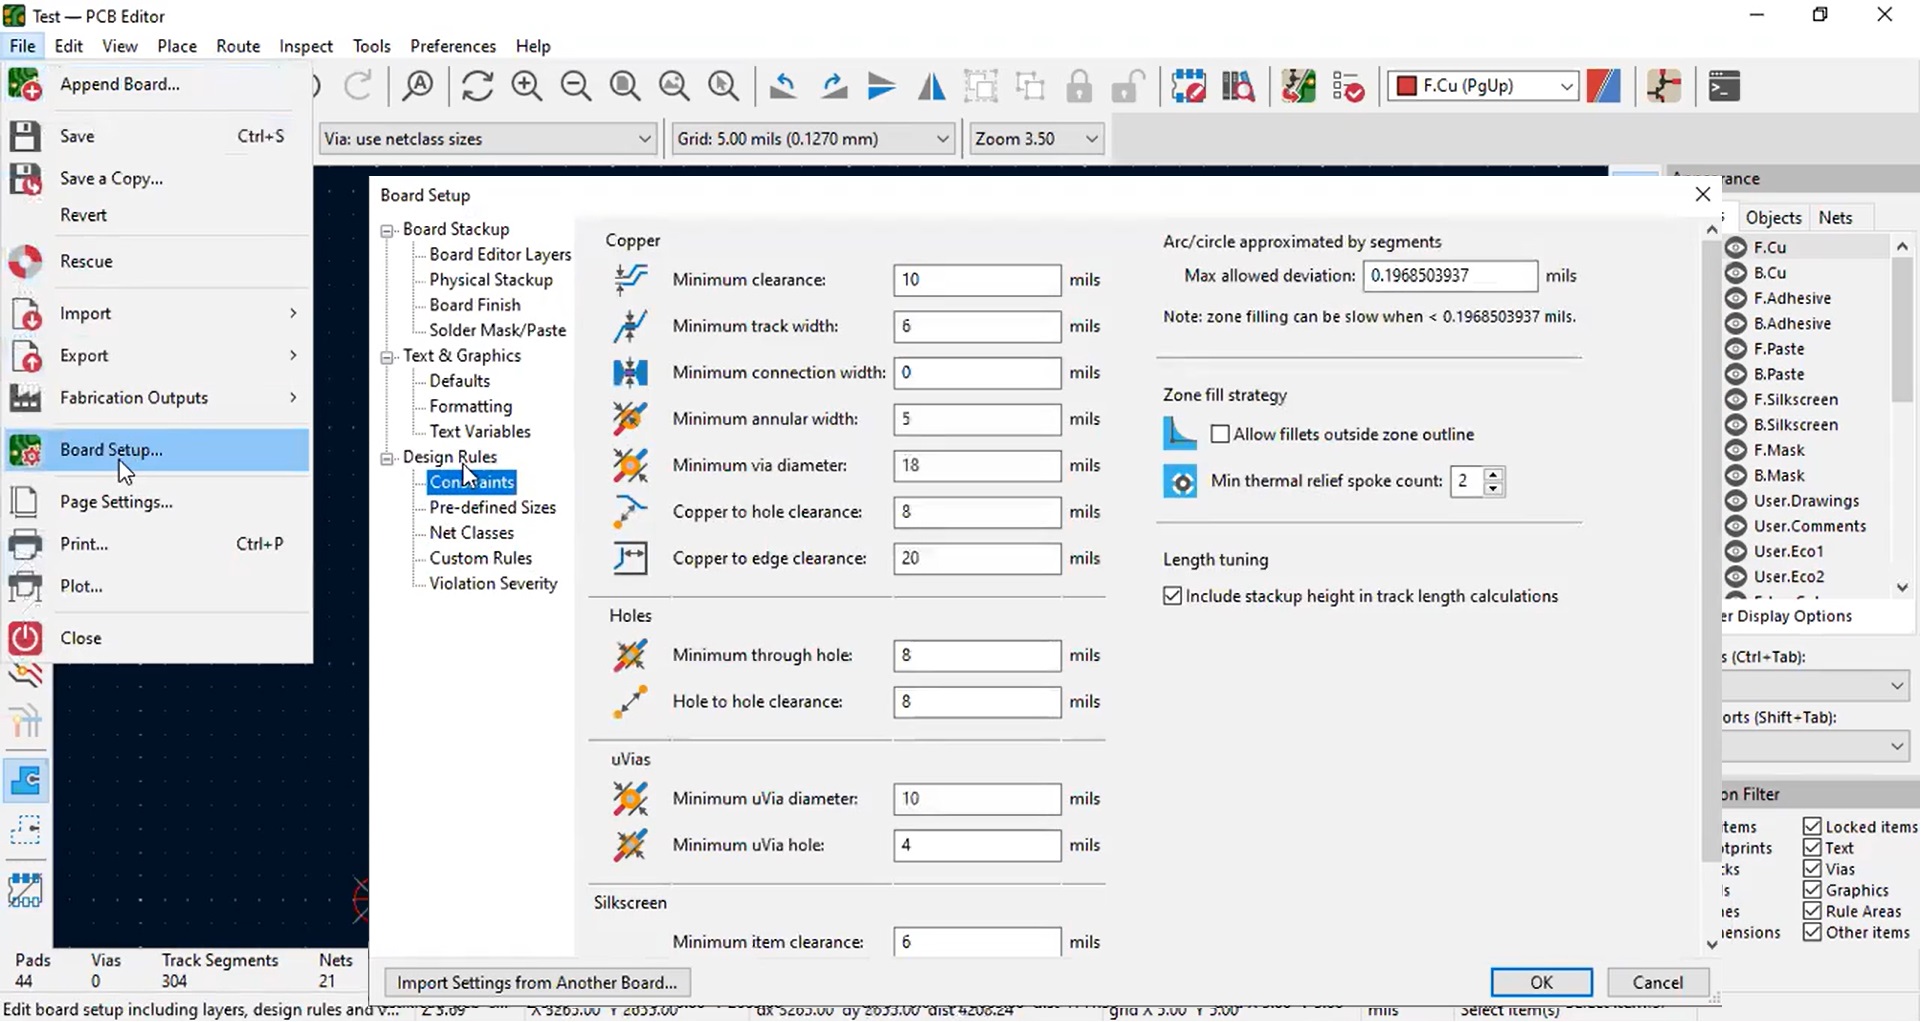Click the Find magnifier toolbar icon
This screenshot has height=1022, width=1924.
(418, 87)
